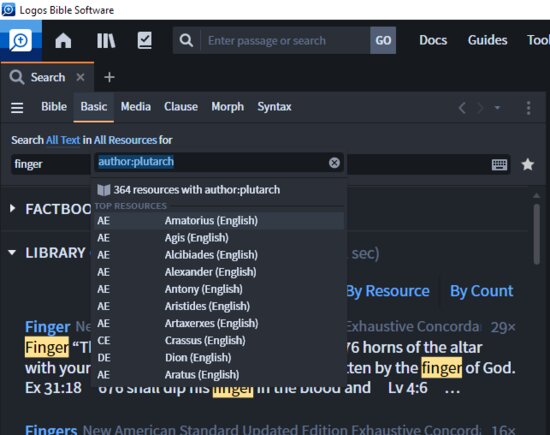
Task: Sort results By Count
Action: pyautogui.click(x=481, y=291)
